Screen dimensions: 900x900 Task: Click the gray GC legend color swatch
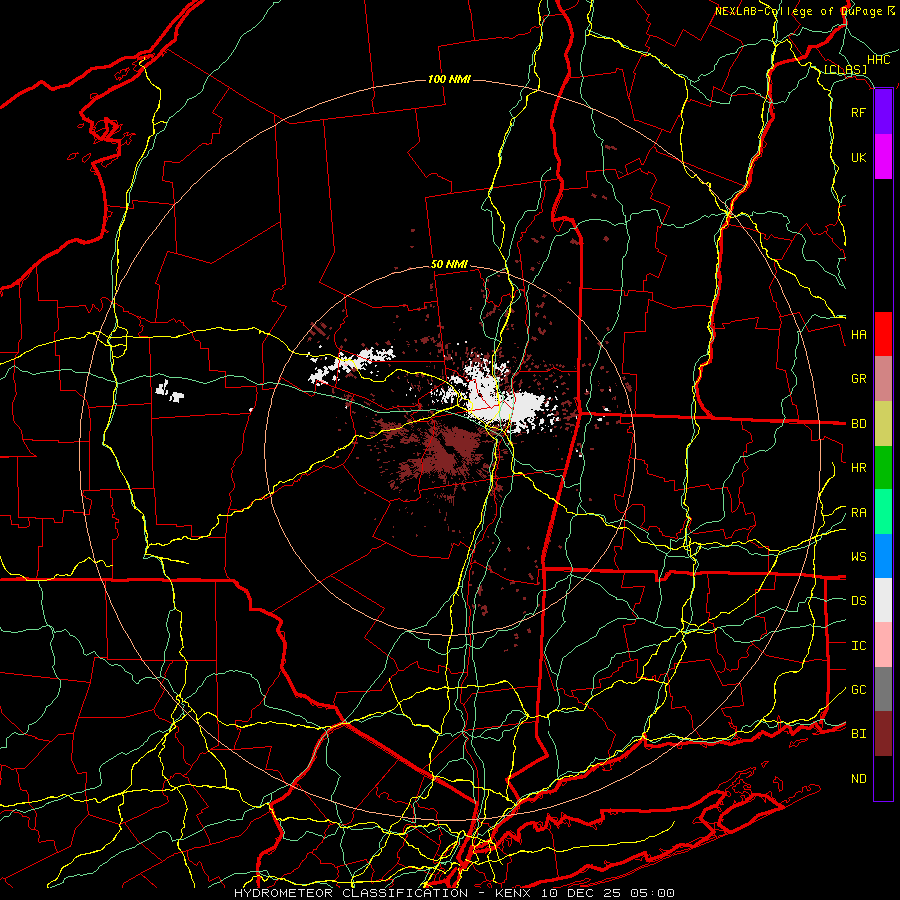[x=883, y=689]
